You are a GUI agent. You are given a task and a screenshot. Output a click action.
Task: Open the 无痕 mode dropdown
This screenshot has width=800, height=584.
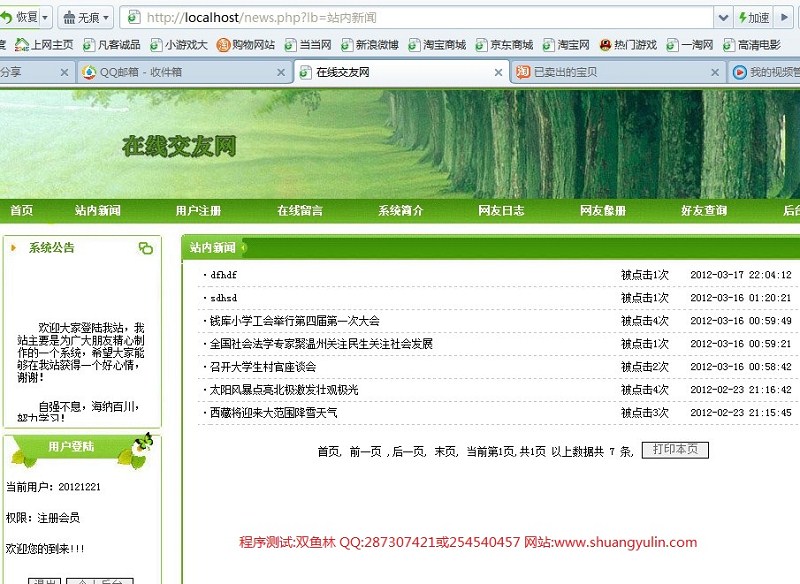tap(106, 18)
